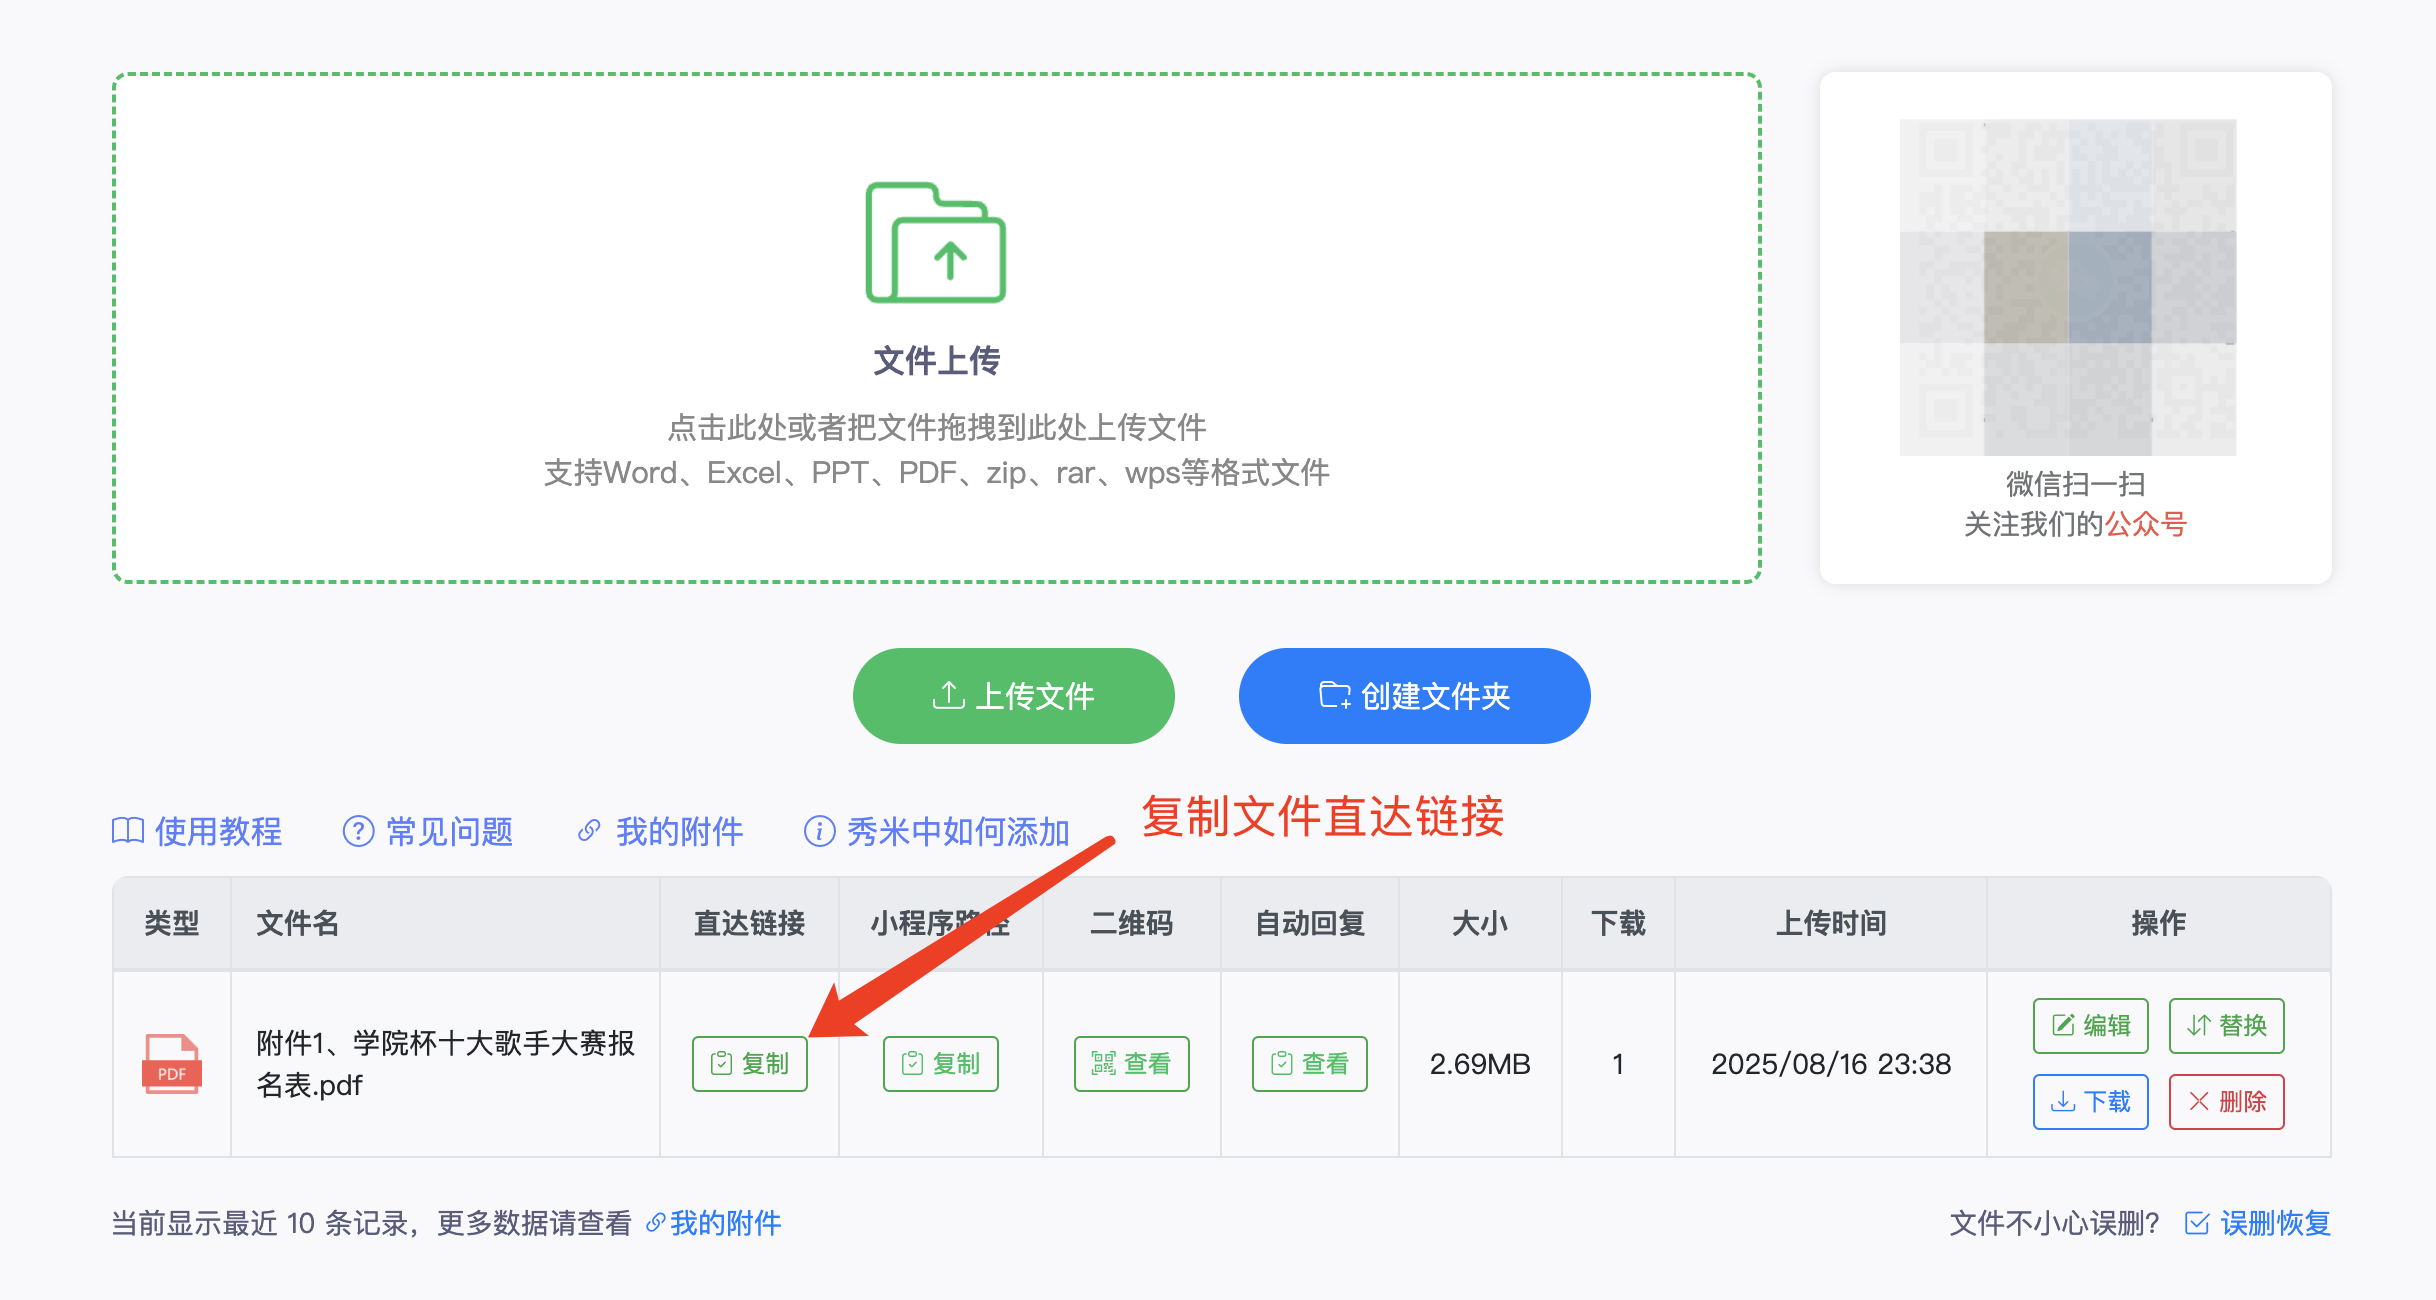Open the 使用教程 book icon link

[129, 831]
